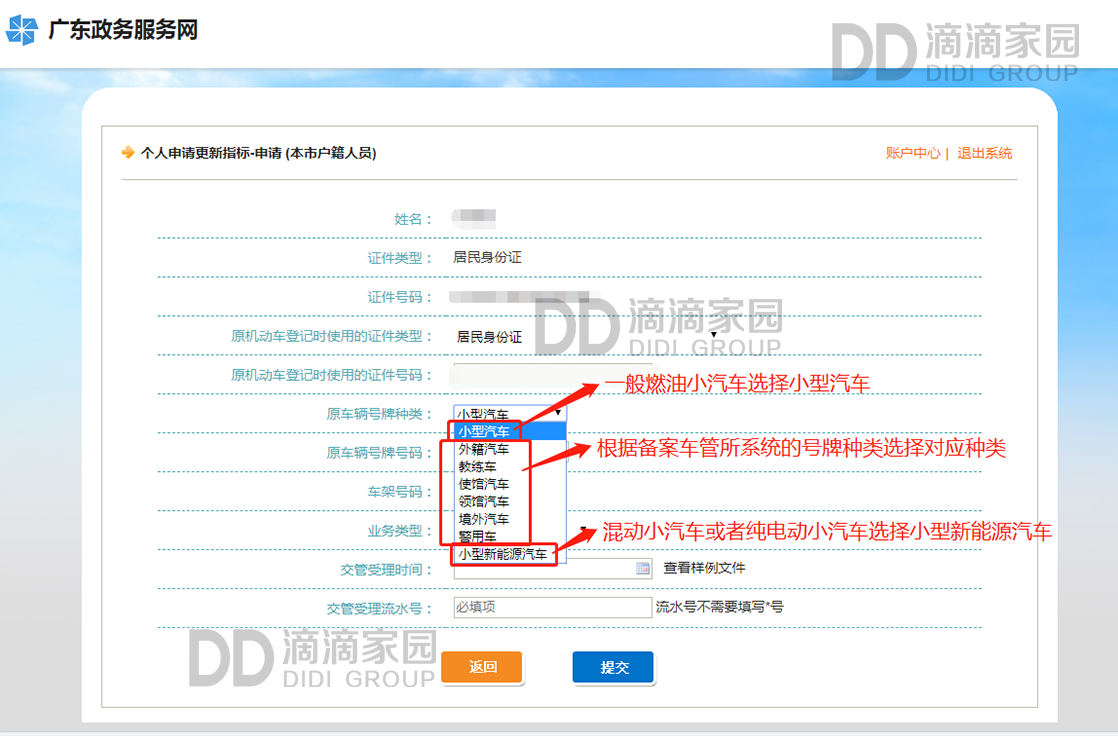Click the 居民身份证 value beside 证件类型

point(487,257)
